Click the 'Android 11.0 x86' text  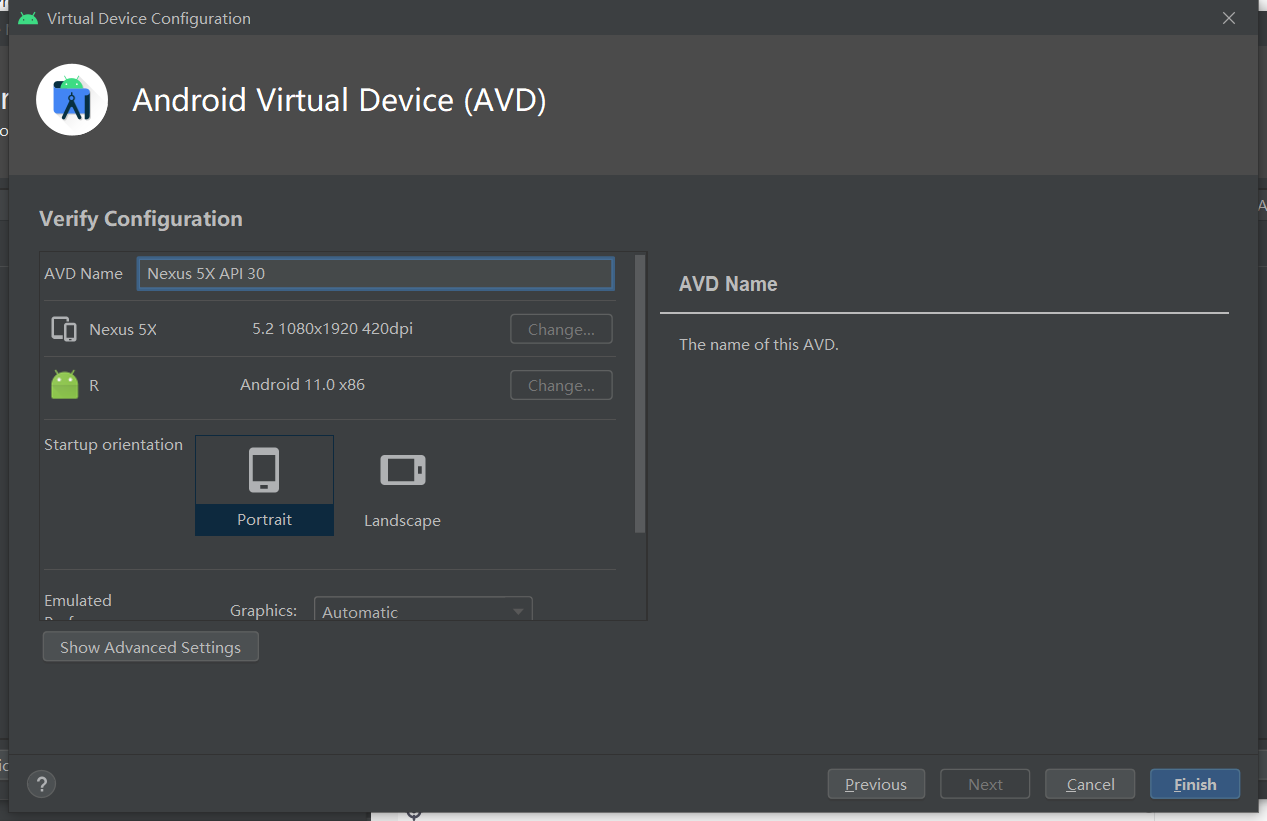(302, 384)
